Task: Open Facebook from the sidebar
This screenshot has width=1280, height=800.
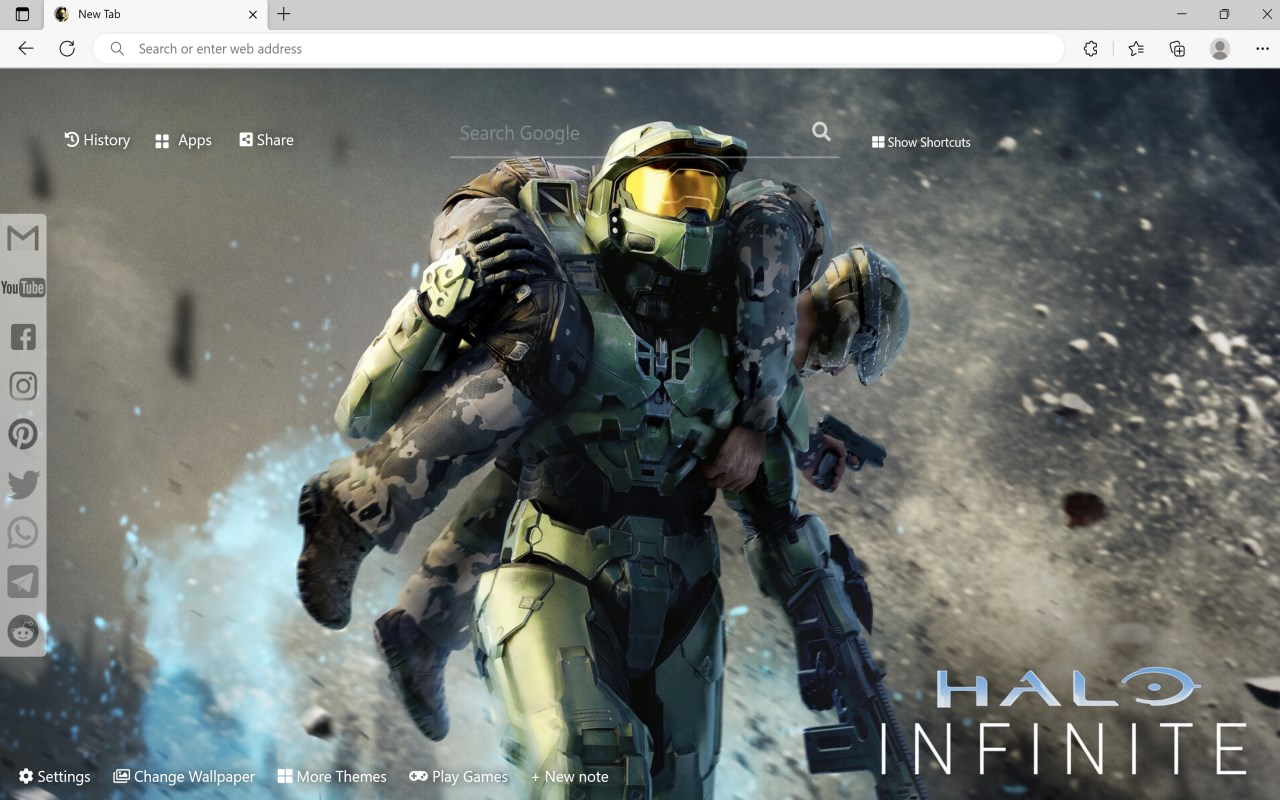Action: pos(23,337)
